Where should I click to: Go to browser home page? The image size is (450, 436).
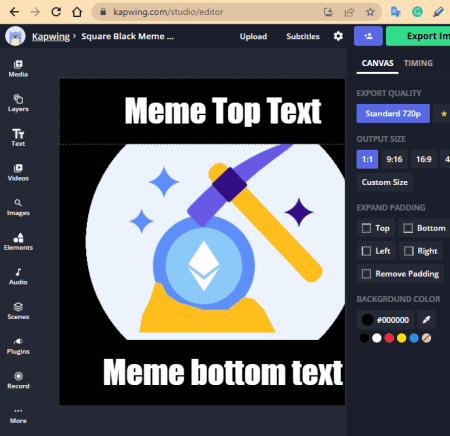[77, 12]
